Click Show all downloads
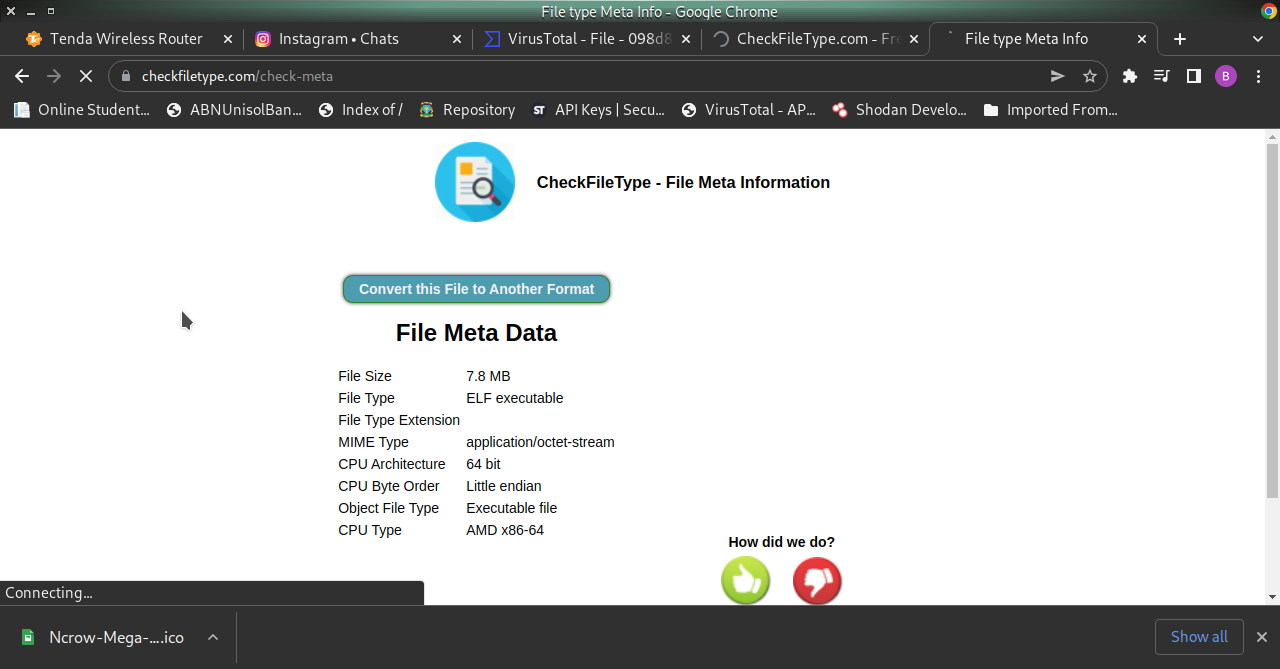The image size is (1280, 669). pyautogui.click(x=1199, y=637)
